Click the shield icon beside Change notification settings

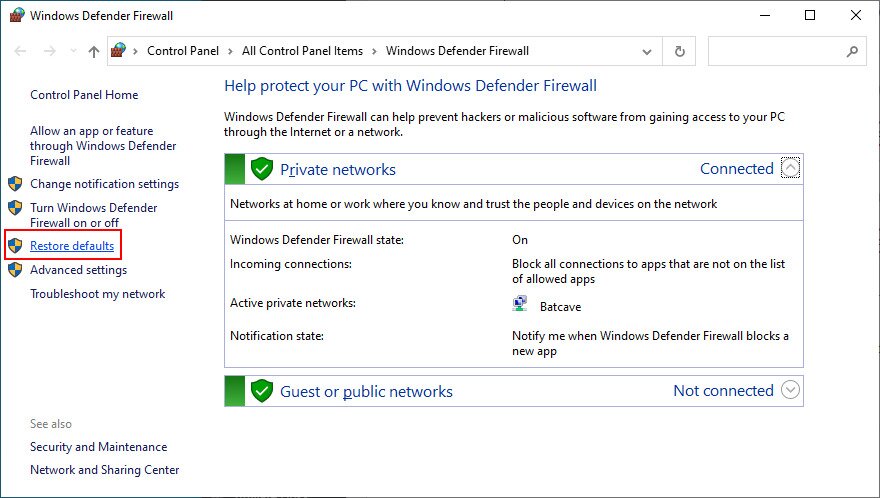coord(15,184)
